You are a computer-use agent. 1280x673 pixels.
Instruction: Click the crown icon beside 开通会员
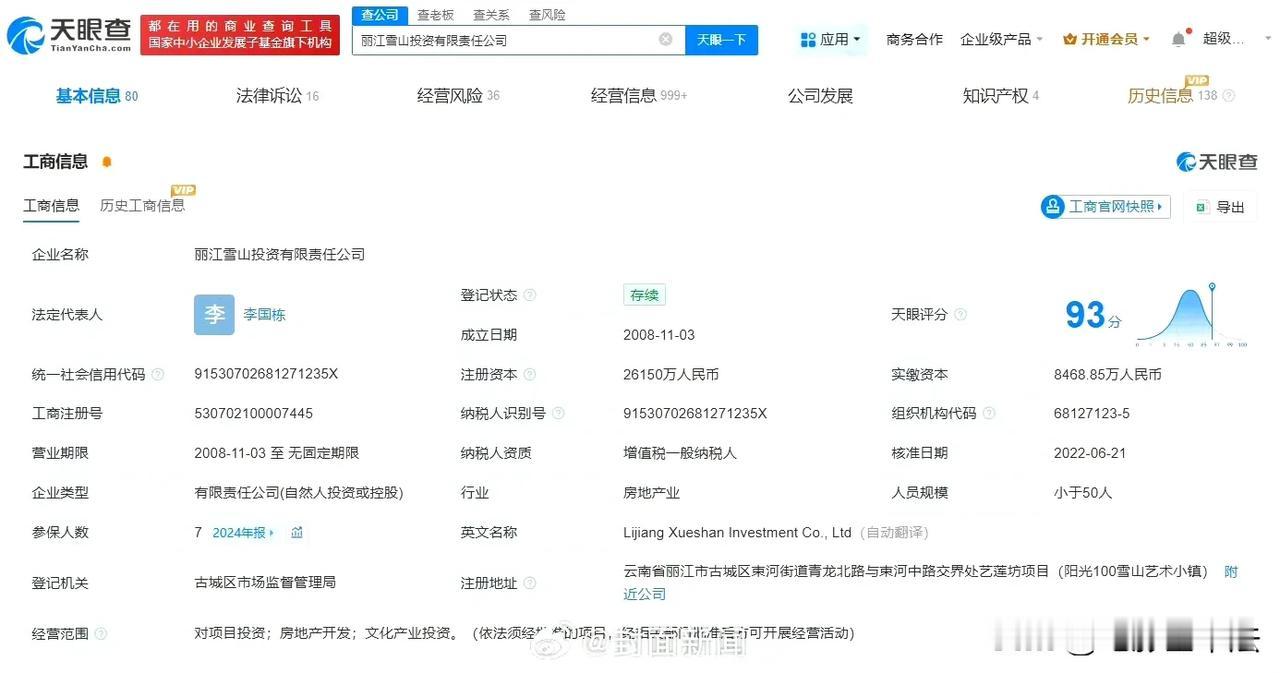click(1070, 39)
